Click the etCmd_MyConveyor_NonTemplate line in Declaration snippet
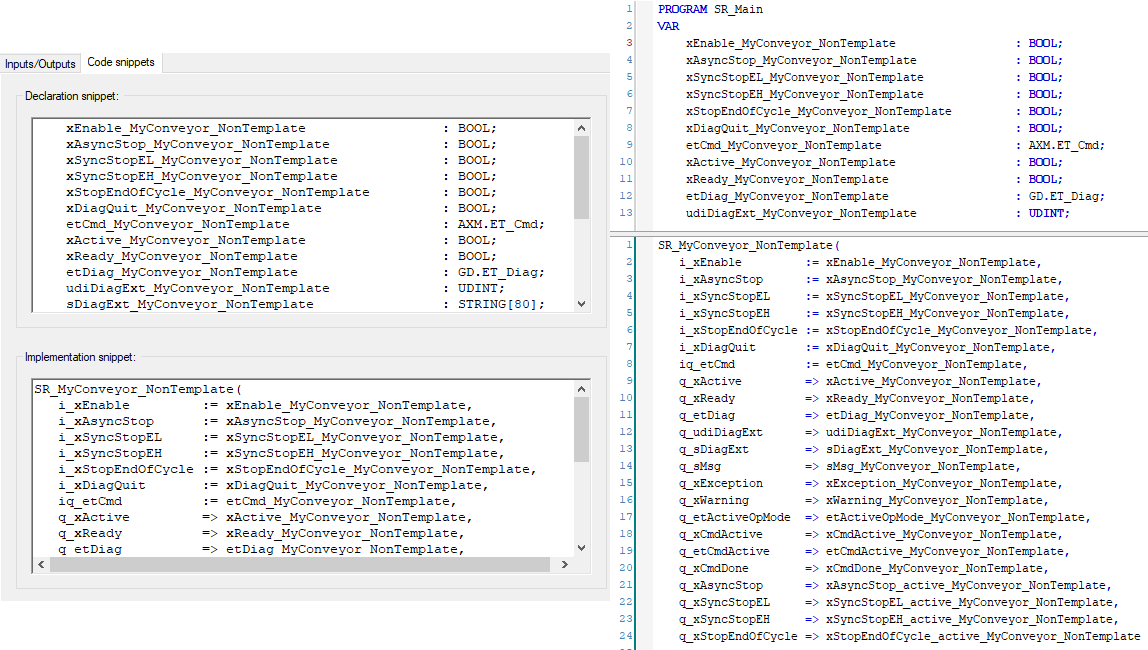This screenshot has width=1148, height=650. 177,224
